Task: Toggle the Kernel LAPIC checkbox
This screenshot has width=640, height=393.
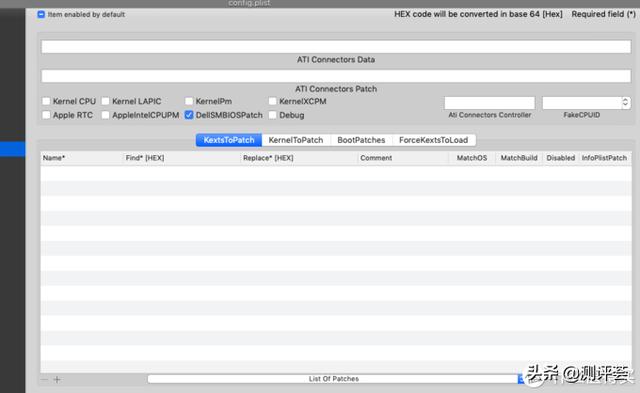Action: 105,101
